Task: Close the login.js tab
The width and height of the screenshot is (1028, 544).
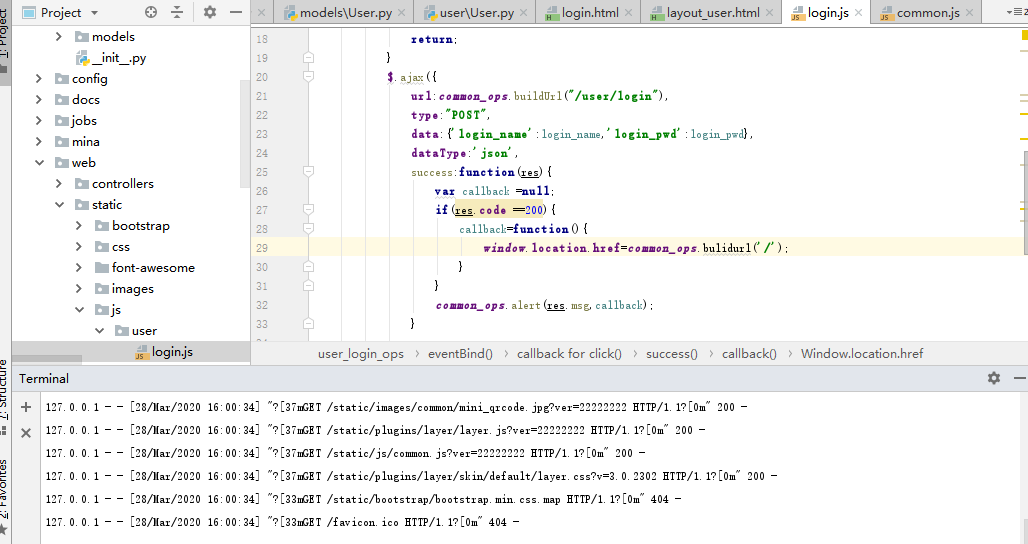Action: [858, 12]
